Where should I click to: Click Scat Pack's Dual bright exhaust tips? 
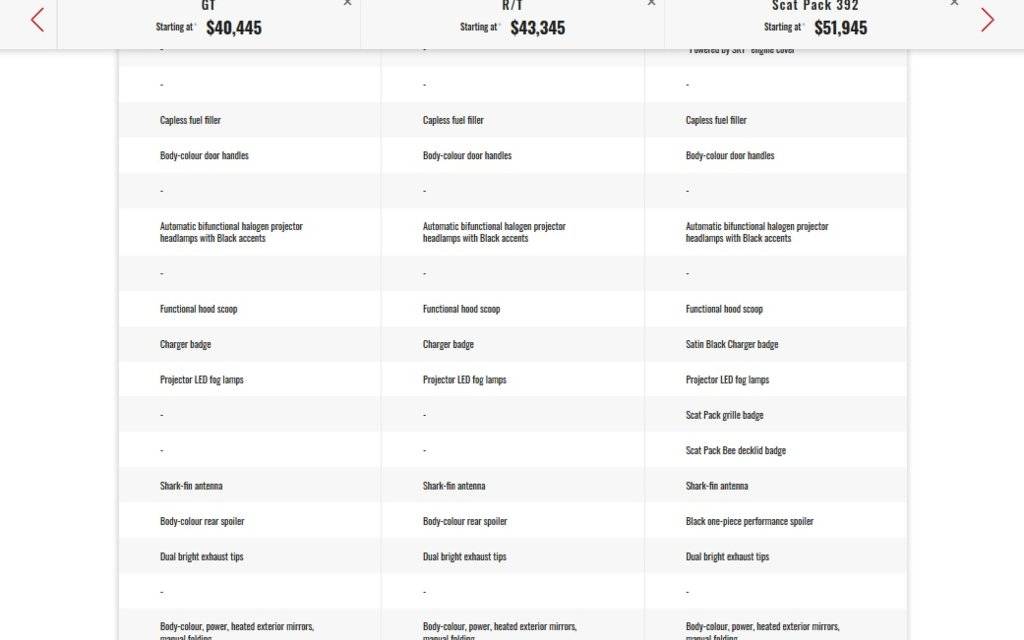coord(727,557)
